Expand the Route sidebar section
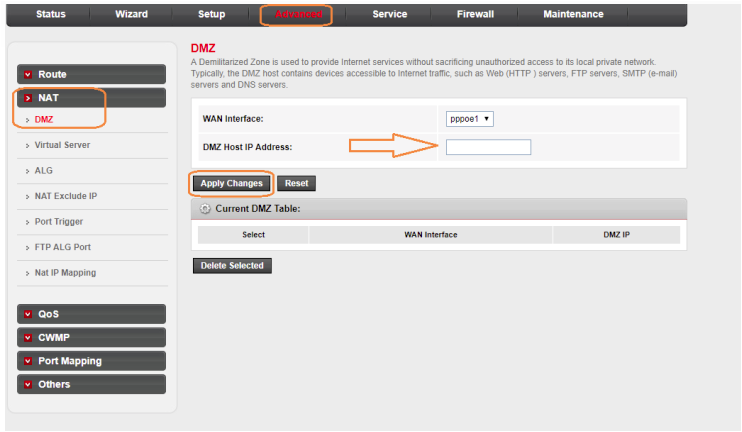The height and width of the screenshot is (432, 742). (x=91, y=74)
